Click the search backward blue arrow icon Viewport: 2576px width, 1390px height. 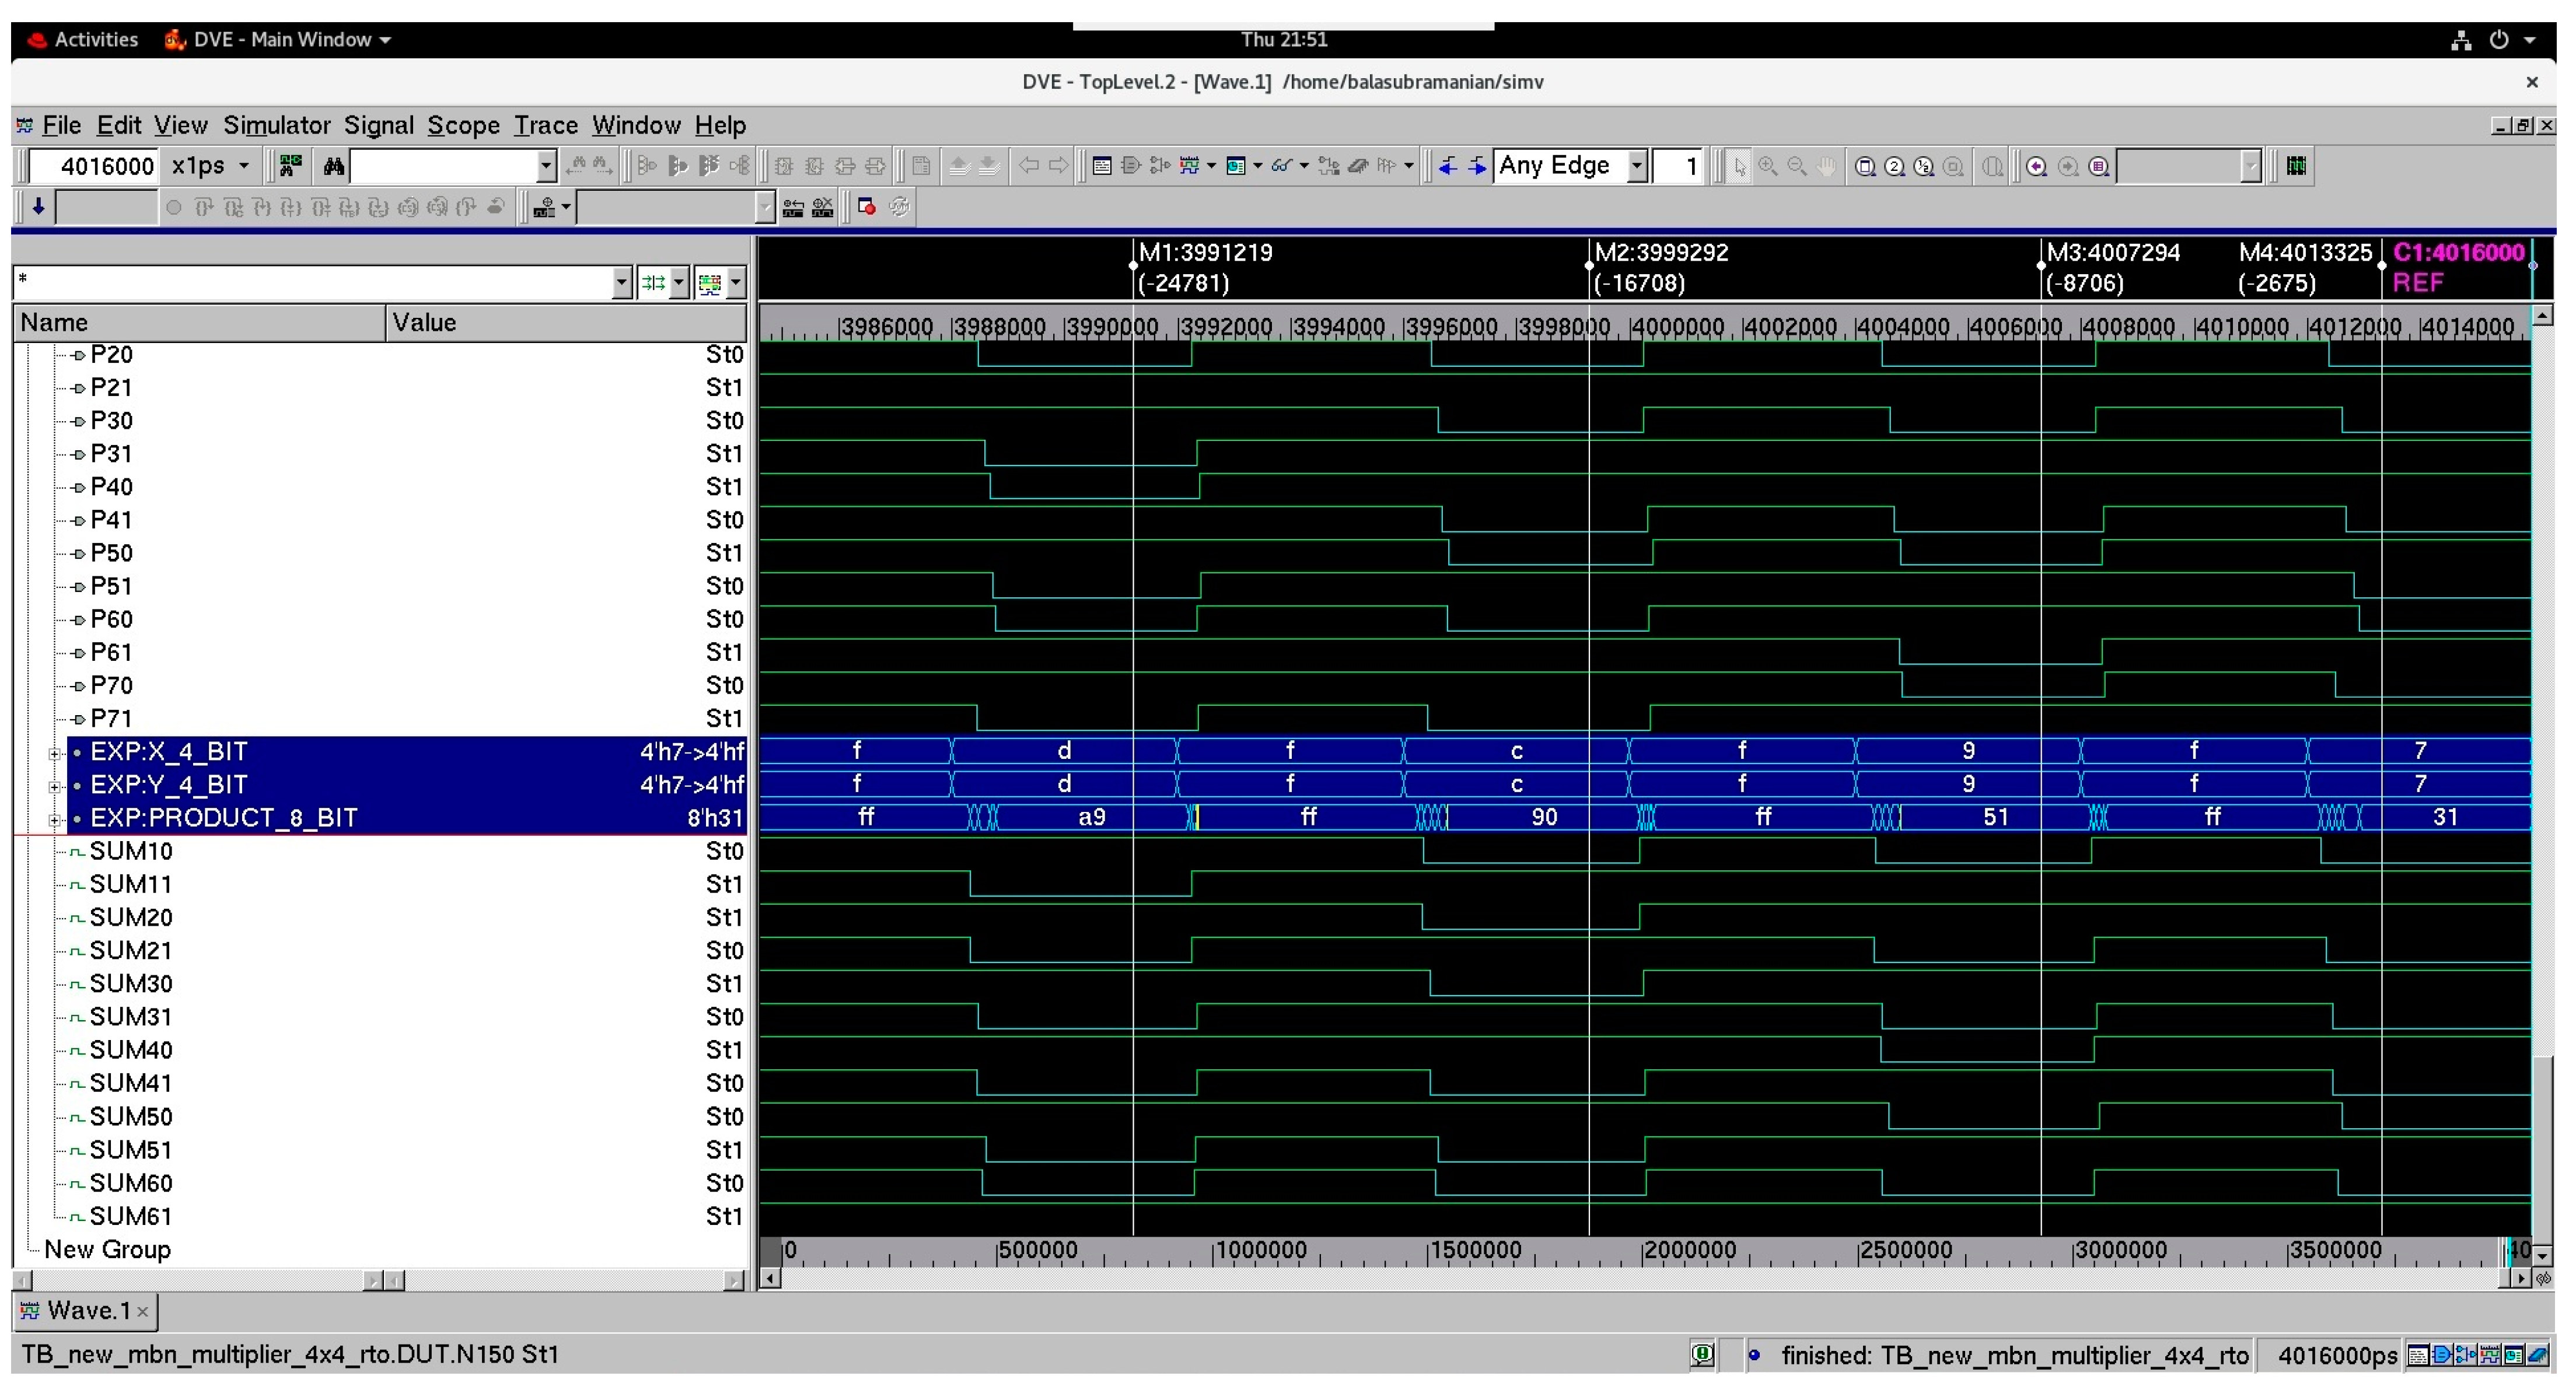click(1447, 166)
